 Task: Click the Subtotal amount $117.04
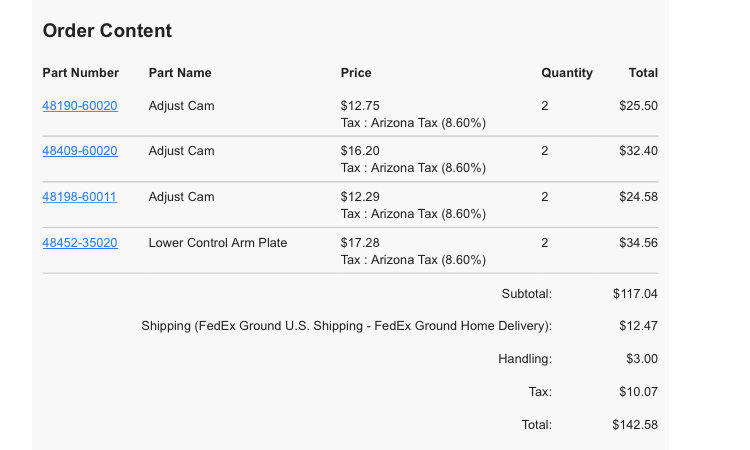[635, 294]
